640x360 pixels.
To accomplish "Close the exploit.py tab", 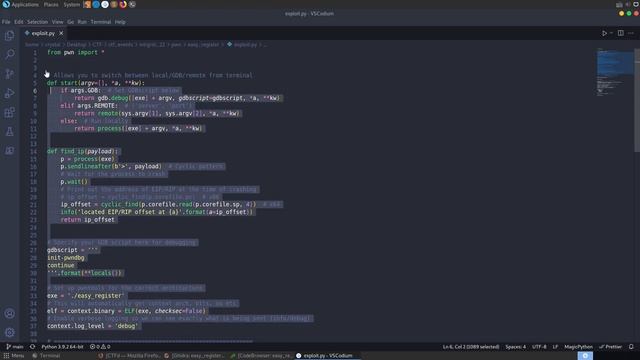I will coord(61,33).
